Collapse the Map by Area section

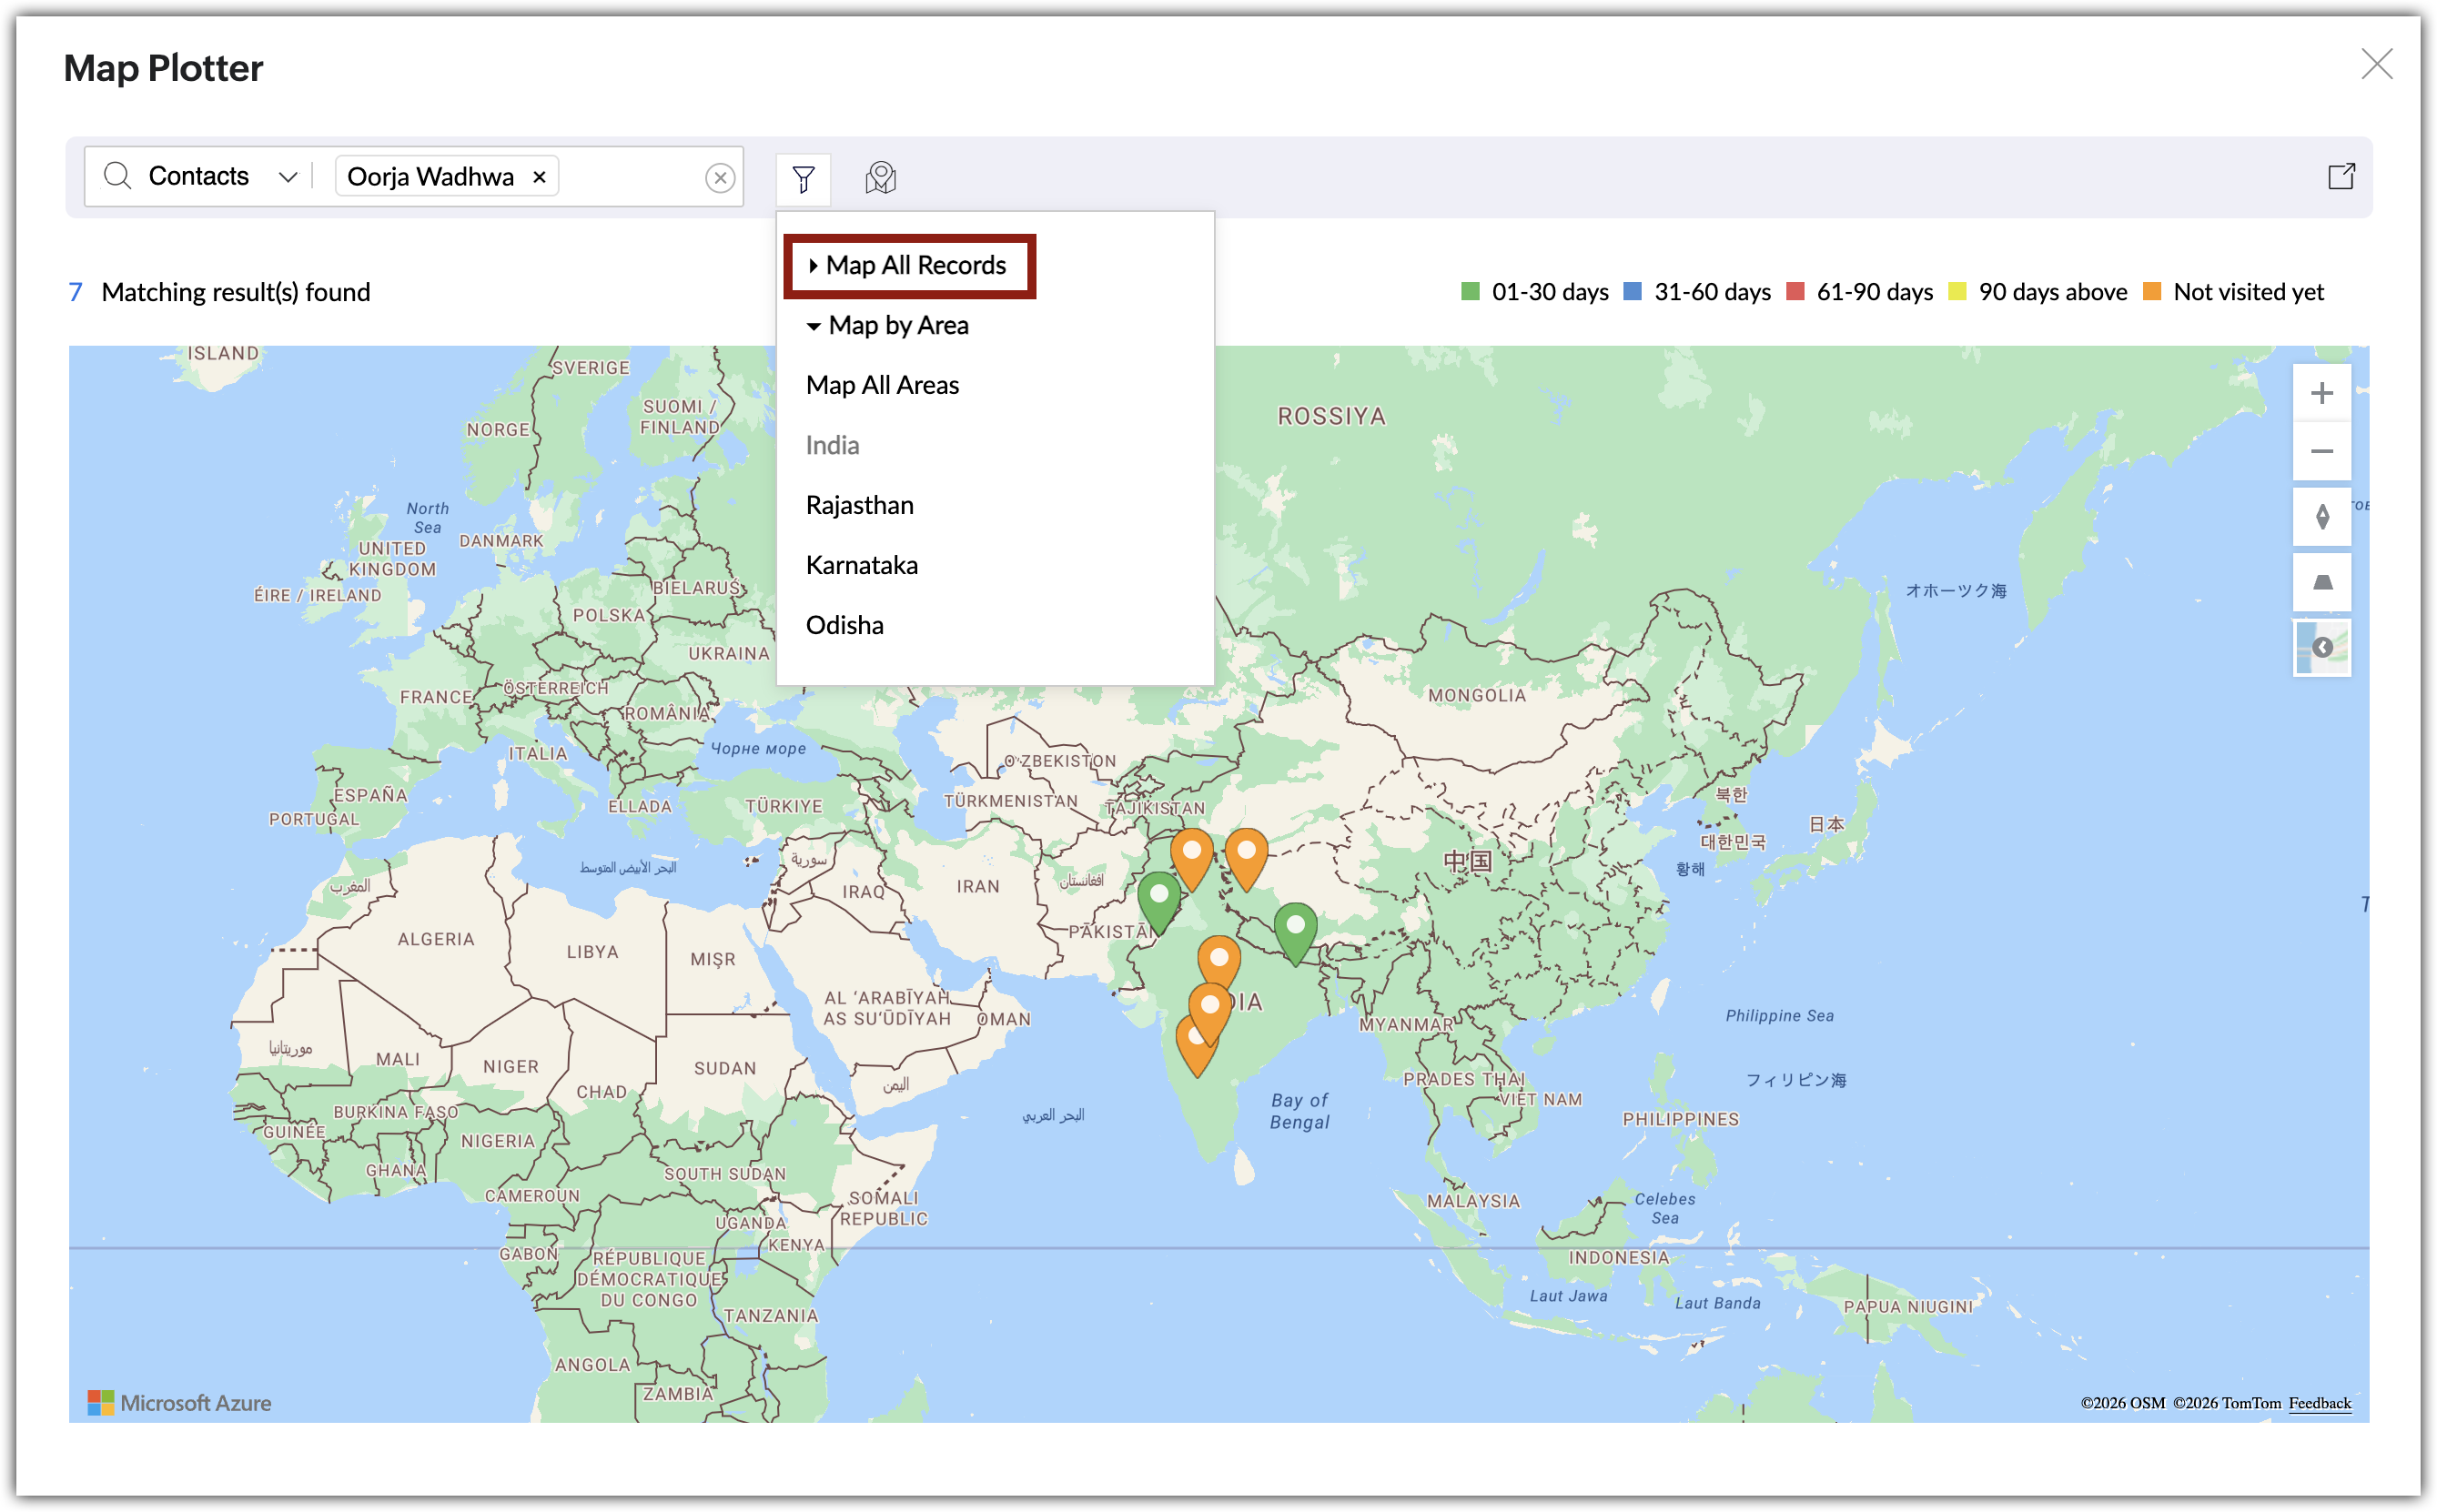(x=888, y=325)
